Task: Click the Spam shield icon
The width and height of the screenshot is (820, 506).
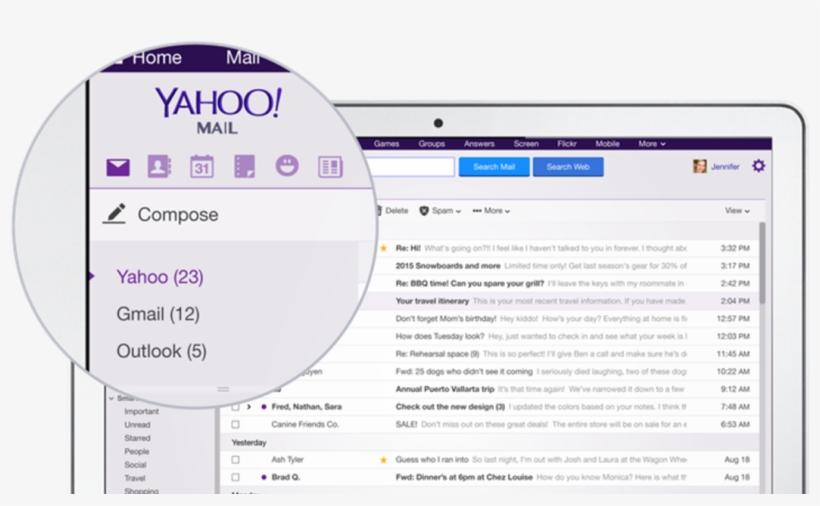Action: click(x=424, y=211)
